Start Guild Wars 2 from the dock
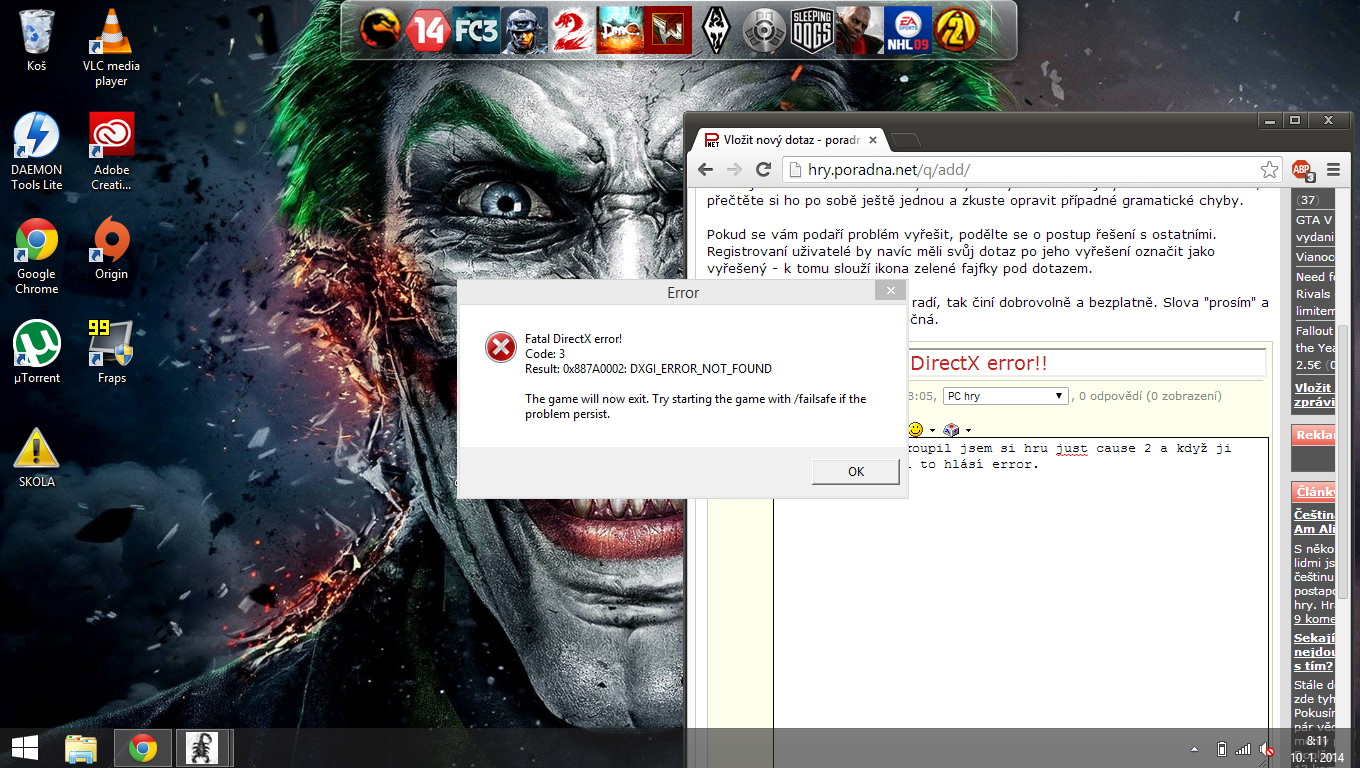This screenshot has width=1360, height=768. pyautogui.click(x=570, y=30)
